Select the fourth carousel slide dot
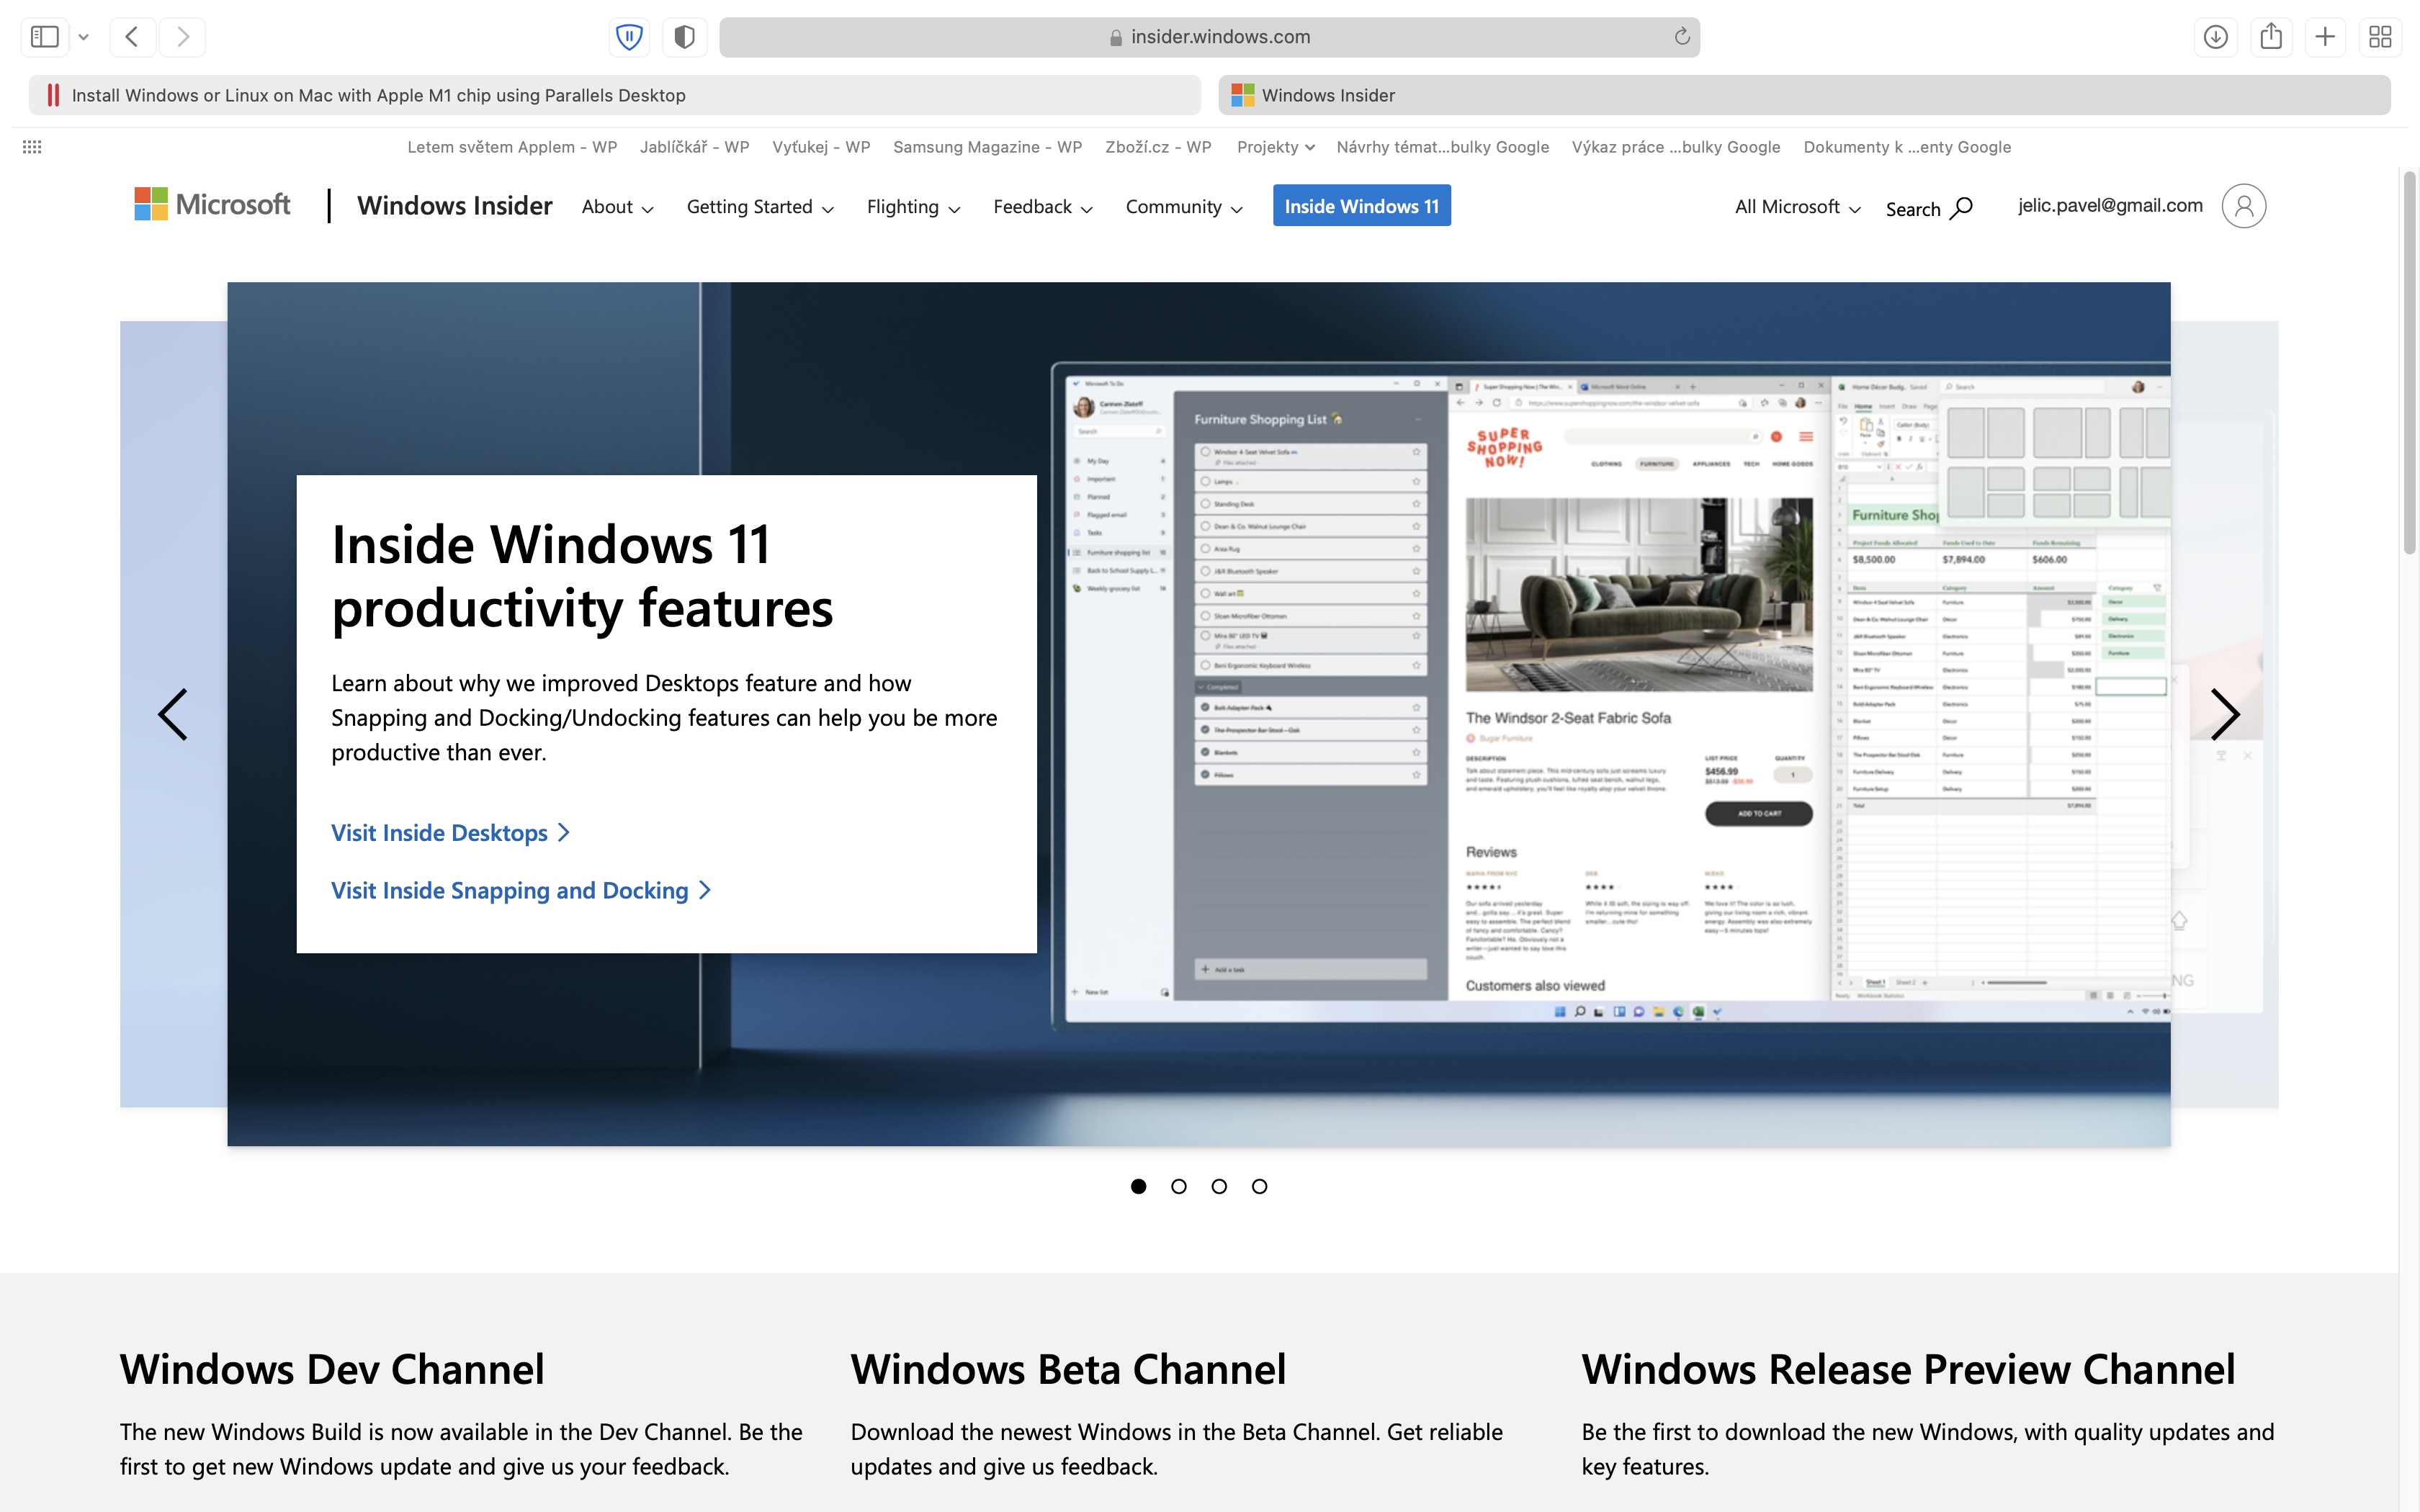The image size is (2420, 1512). 1260,1186
